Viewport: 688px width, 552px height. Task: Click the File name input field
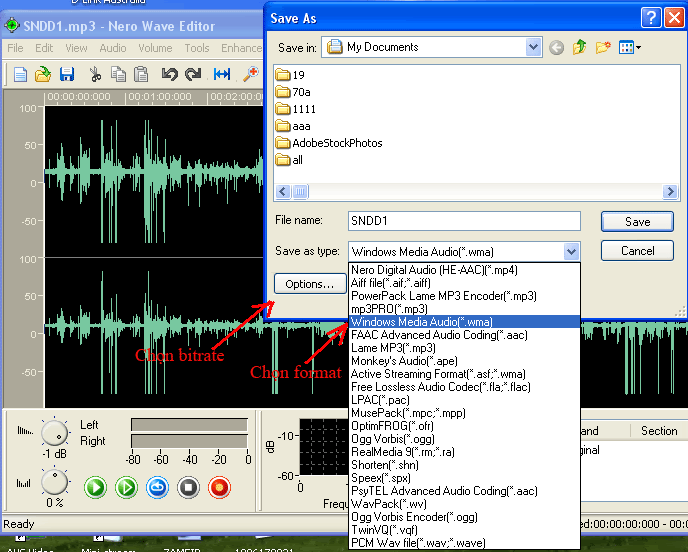[464, 221]
